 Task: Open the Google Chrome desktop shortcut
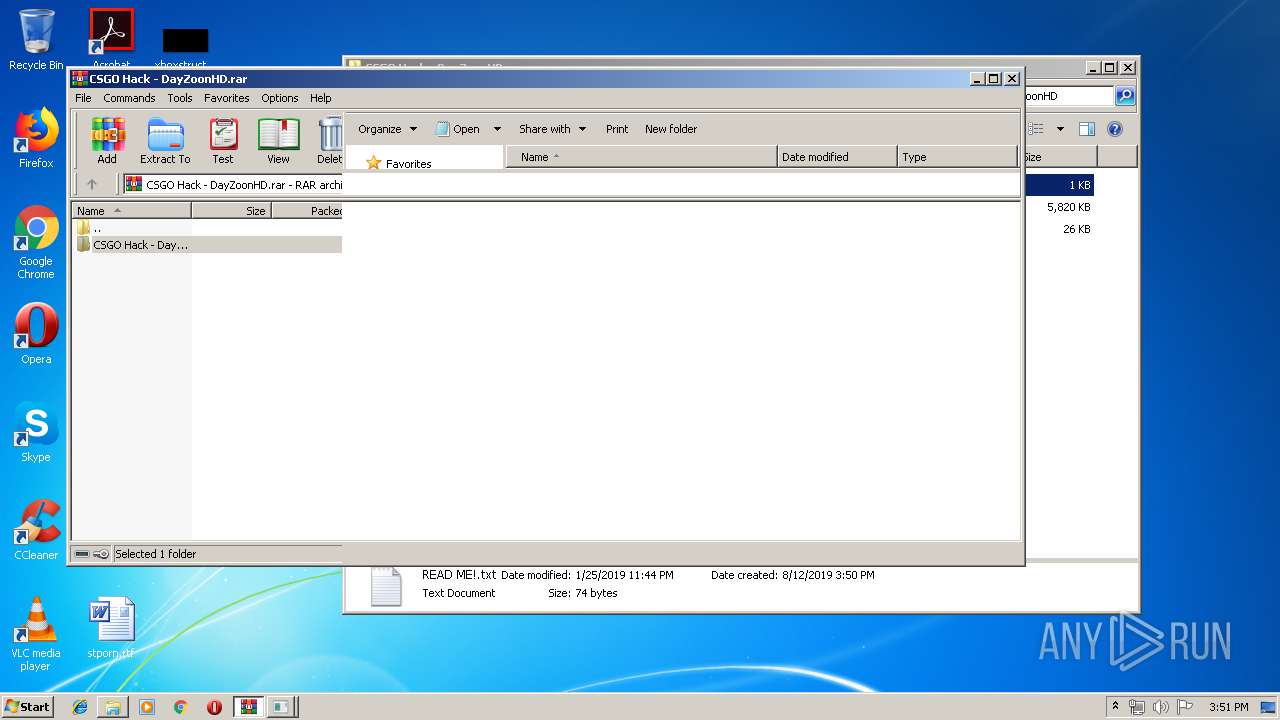click(x=36, y=242)
